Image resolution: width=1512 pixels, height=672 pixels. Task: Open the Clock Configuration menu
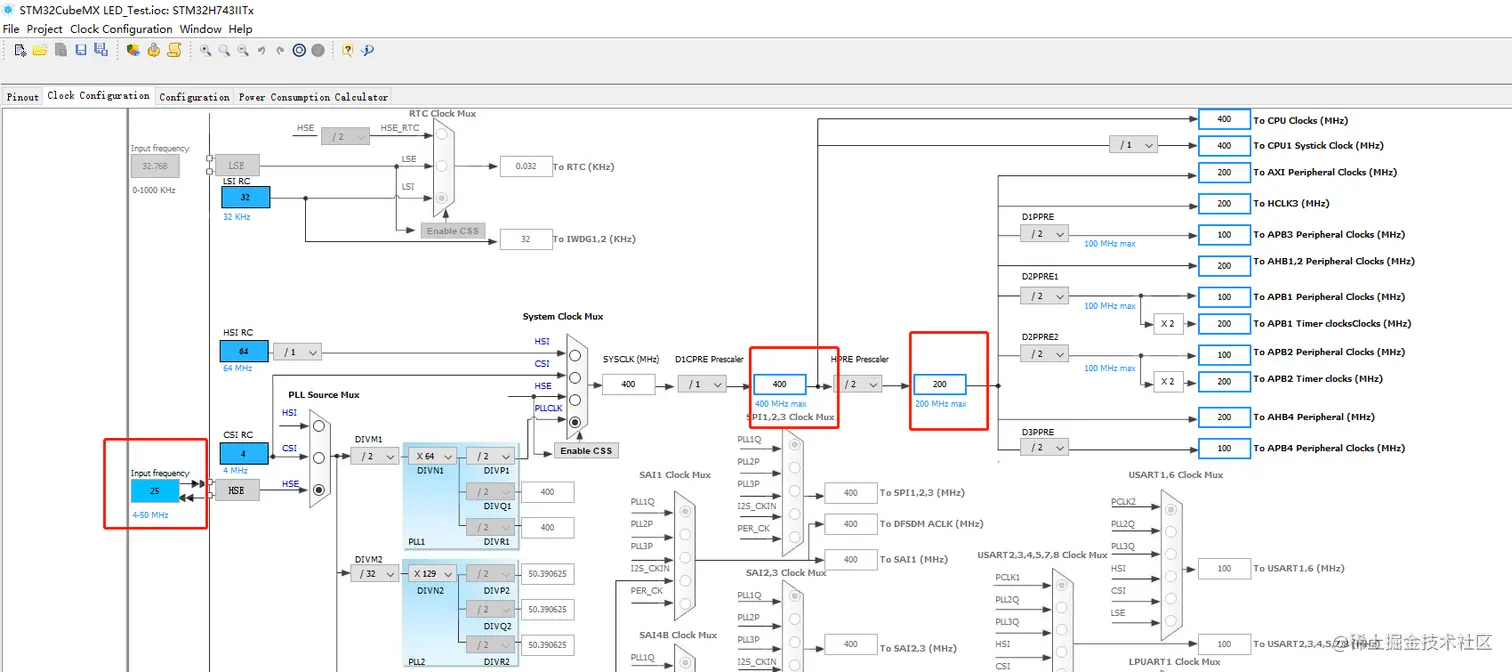coord(121,29)
